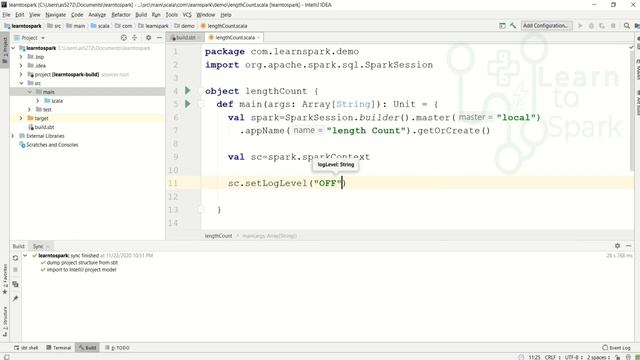The image size is (640, 360).
Task: Run the lengthCount object from the gutter
Action: click(188, 91)
